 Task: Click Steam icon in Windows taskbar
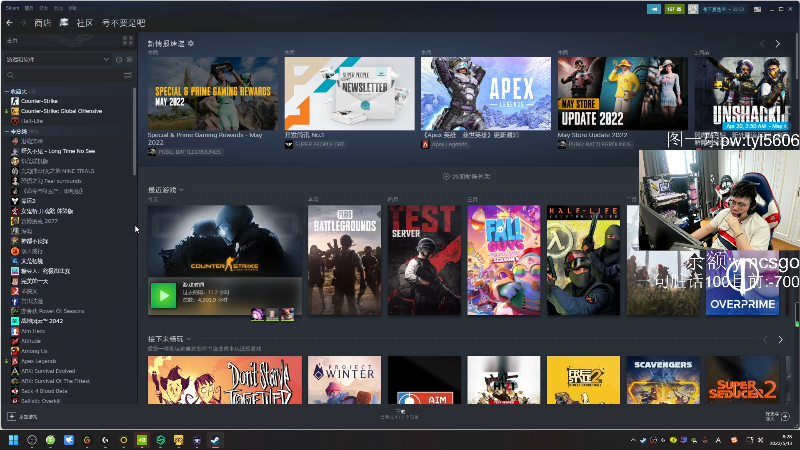(x=215, y=440)
